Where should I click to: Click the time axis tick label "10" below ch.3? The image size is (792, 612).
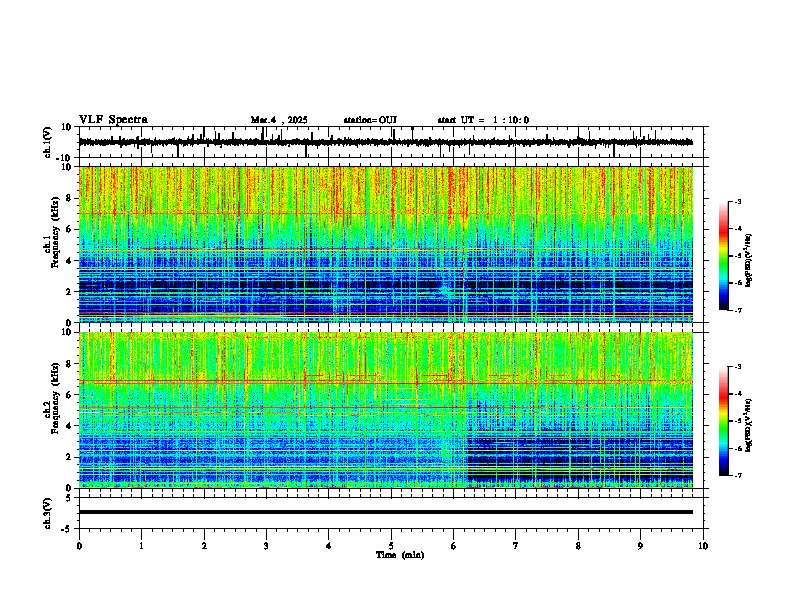pyautogui.click(x=703, y=546)
